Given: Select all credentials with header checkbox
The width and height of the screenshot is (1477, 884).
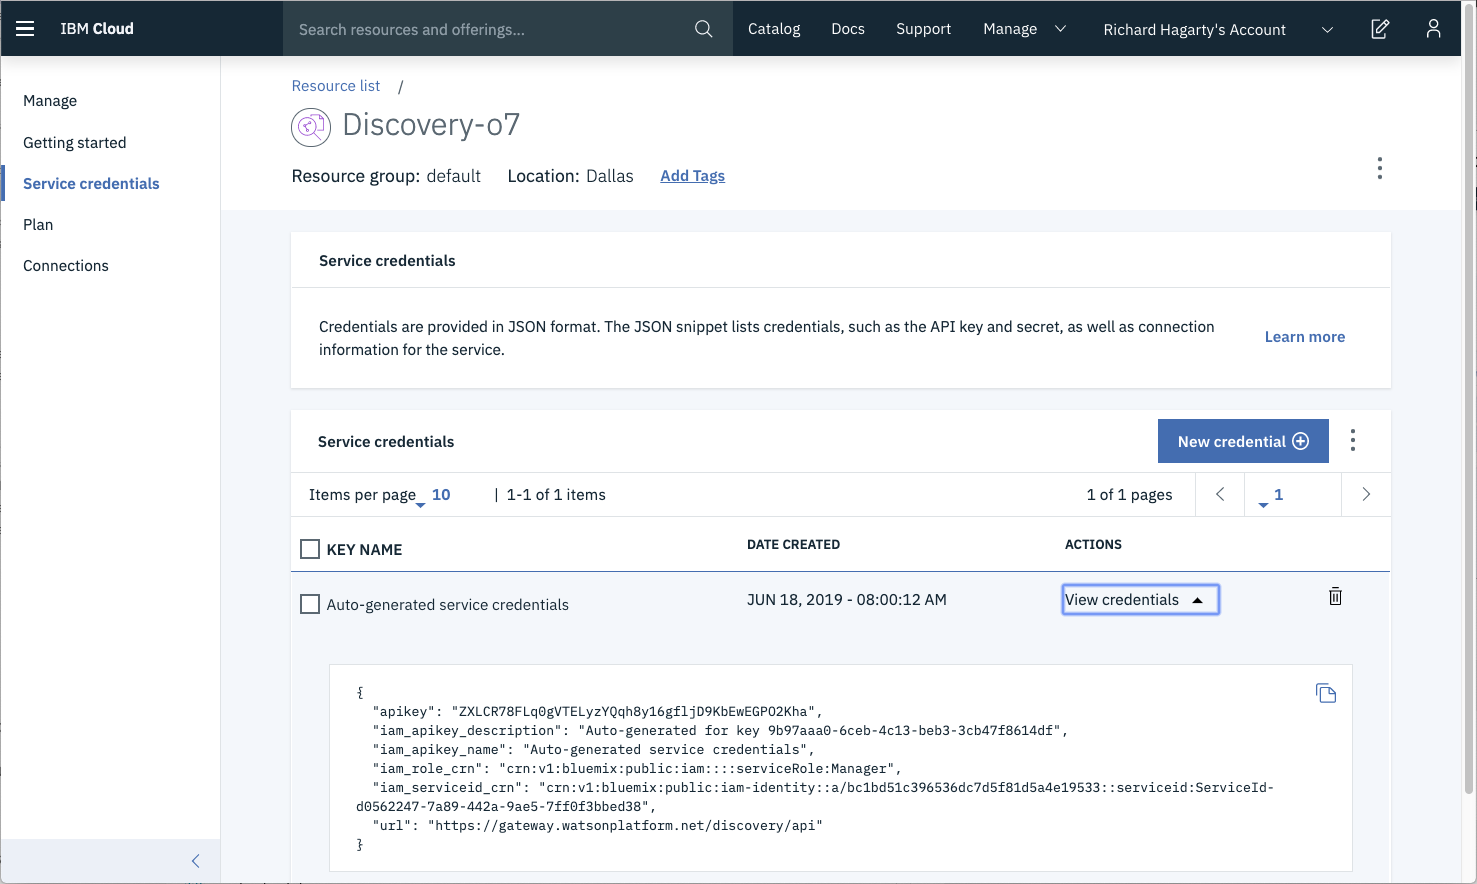Looking at the screenshot, I should (x=310, y=549).
